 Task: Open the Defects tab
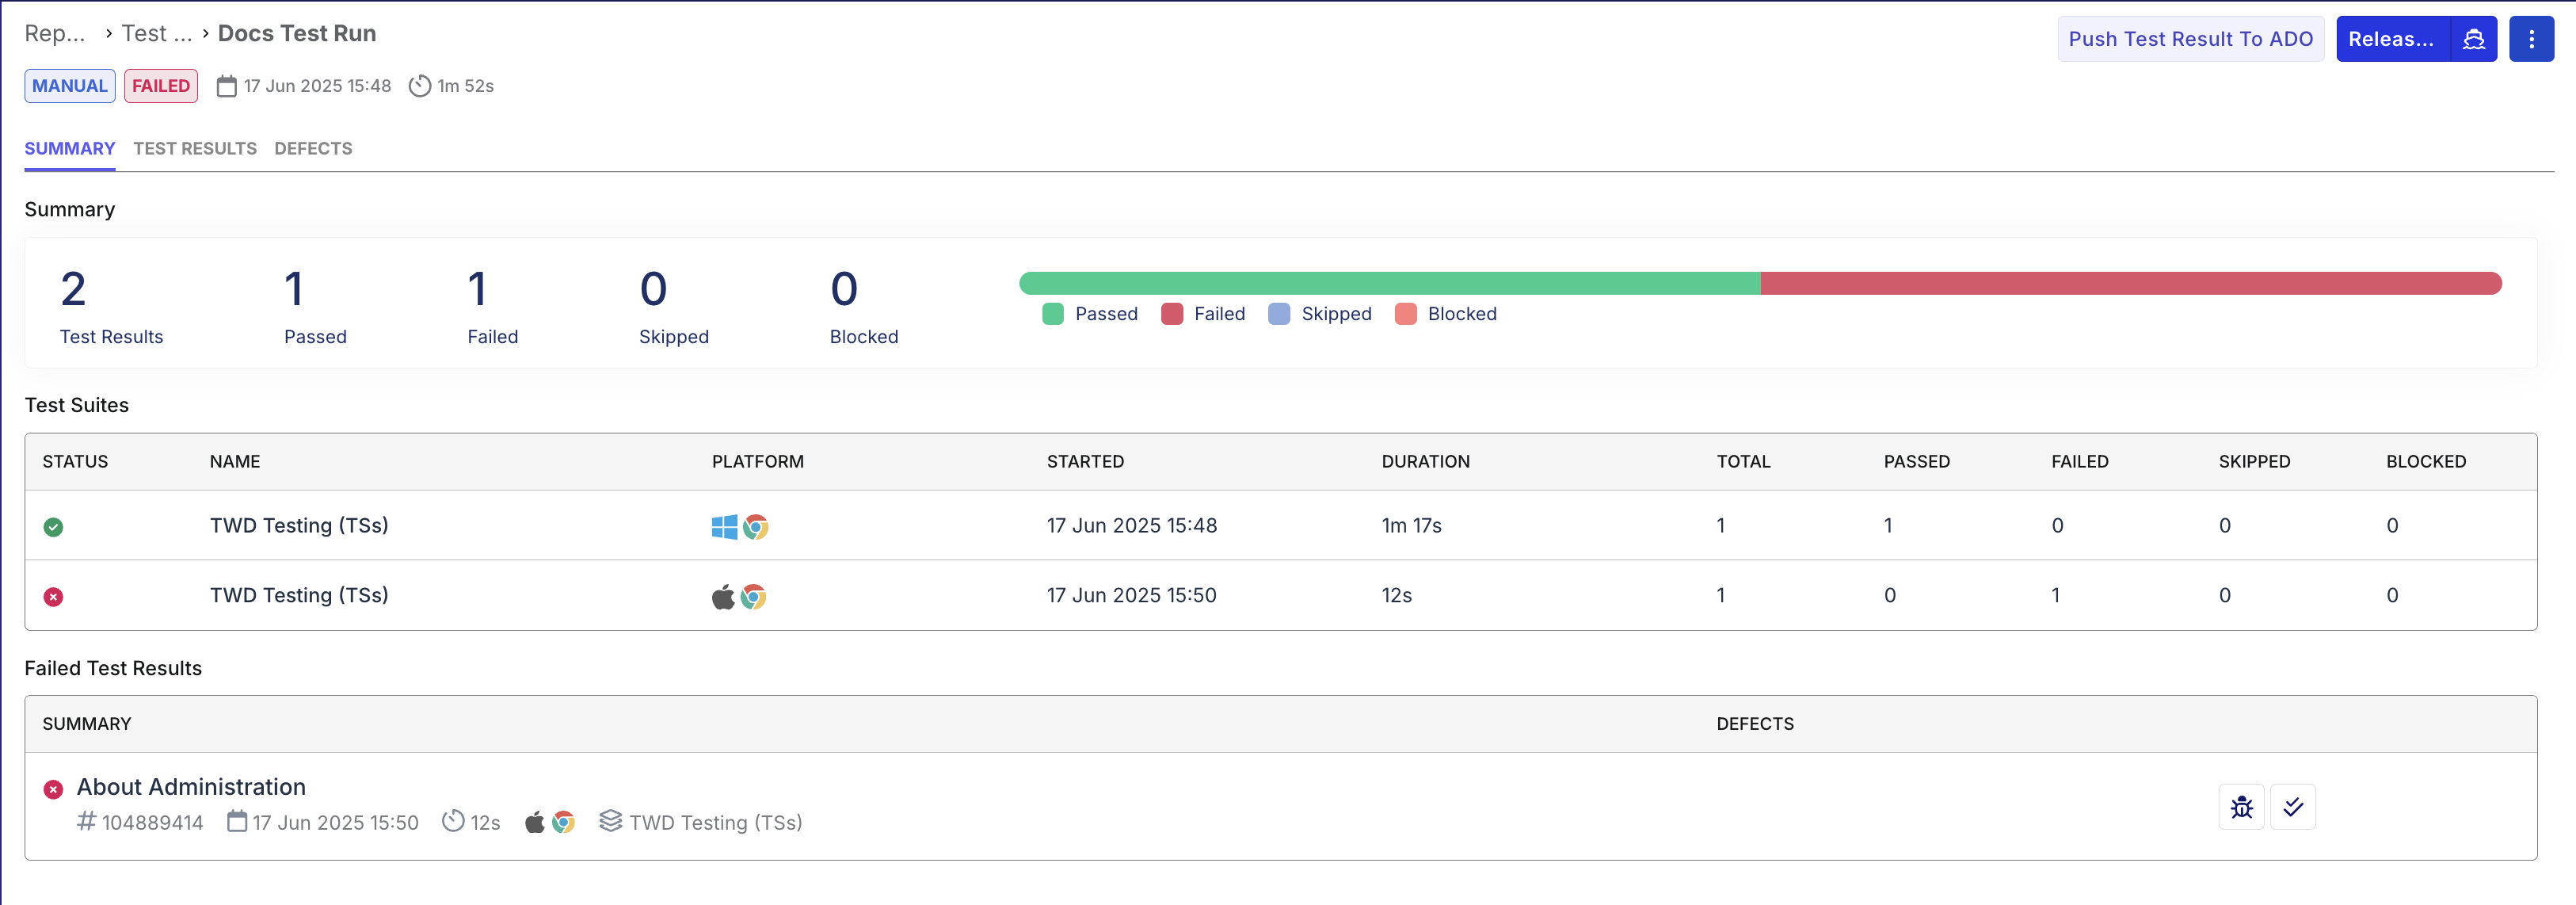(x=313, y=149)
